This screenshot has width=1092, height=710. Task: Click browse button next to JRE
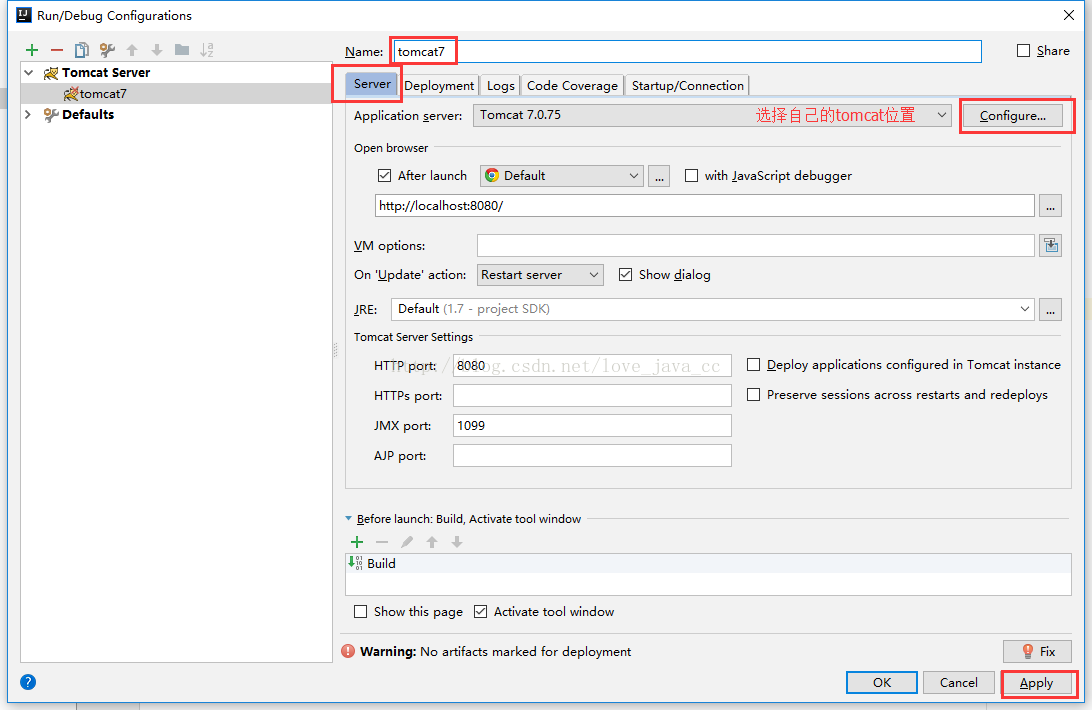click(1050, 309)
